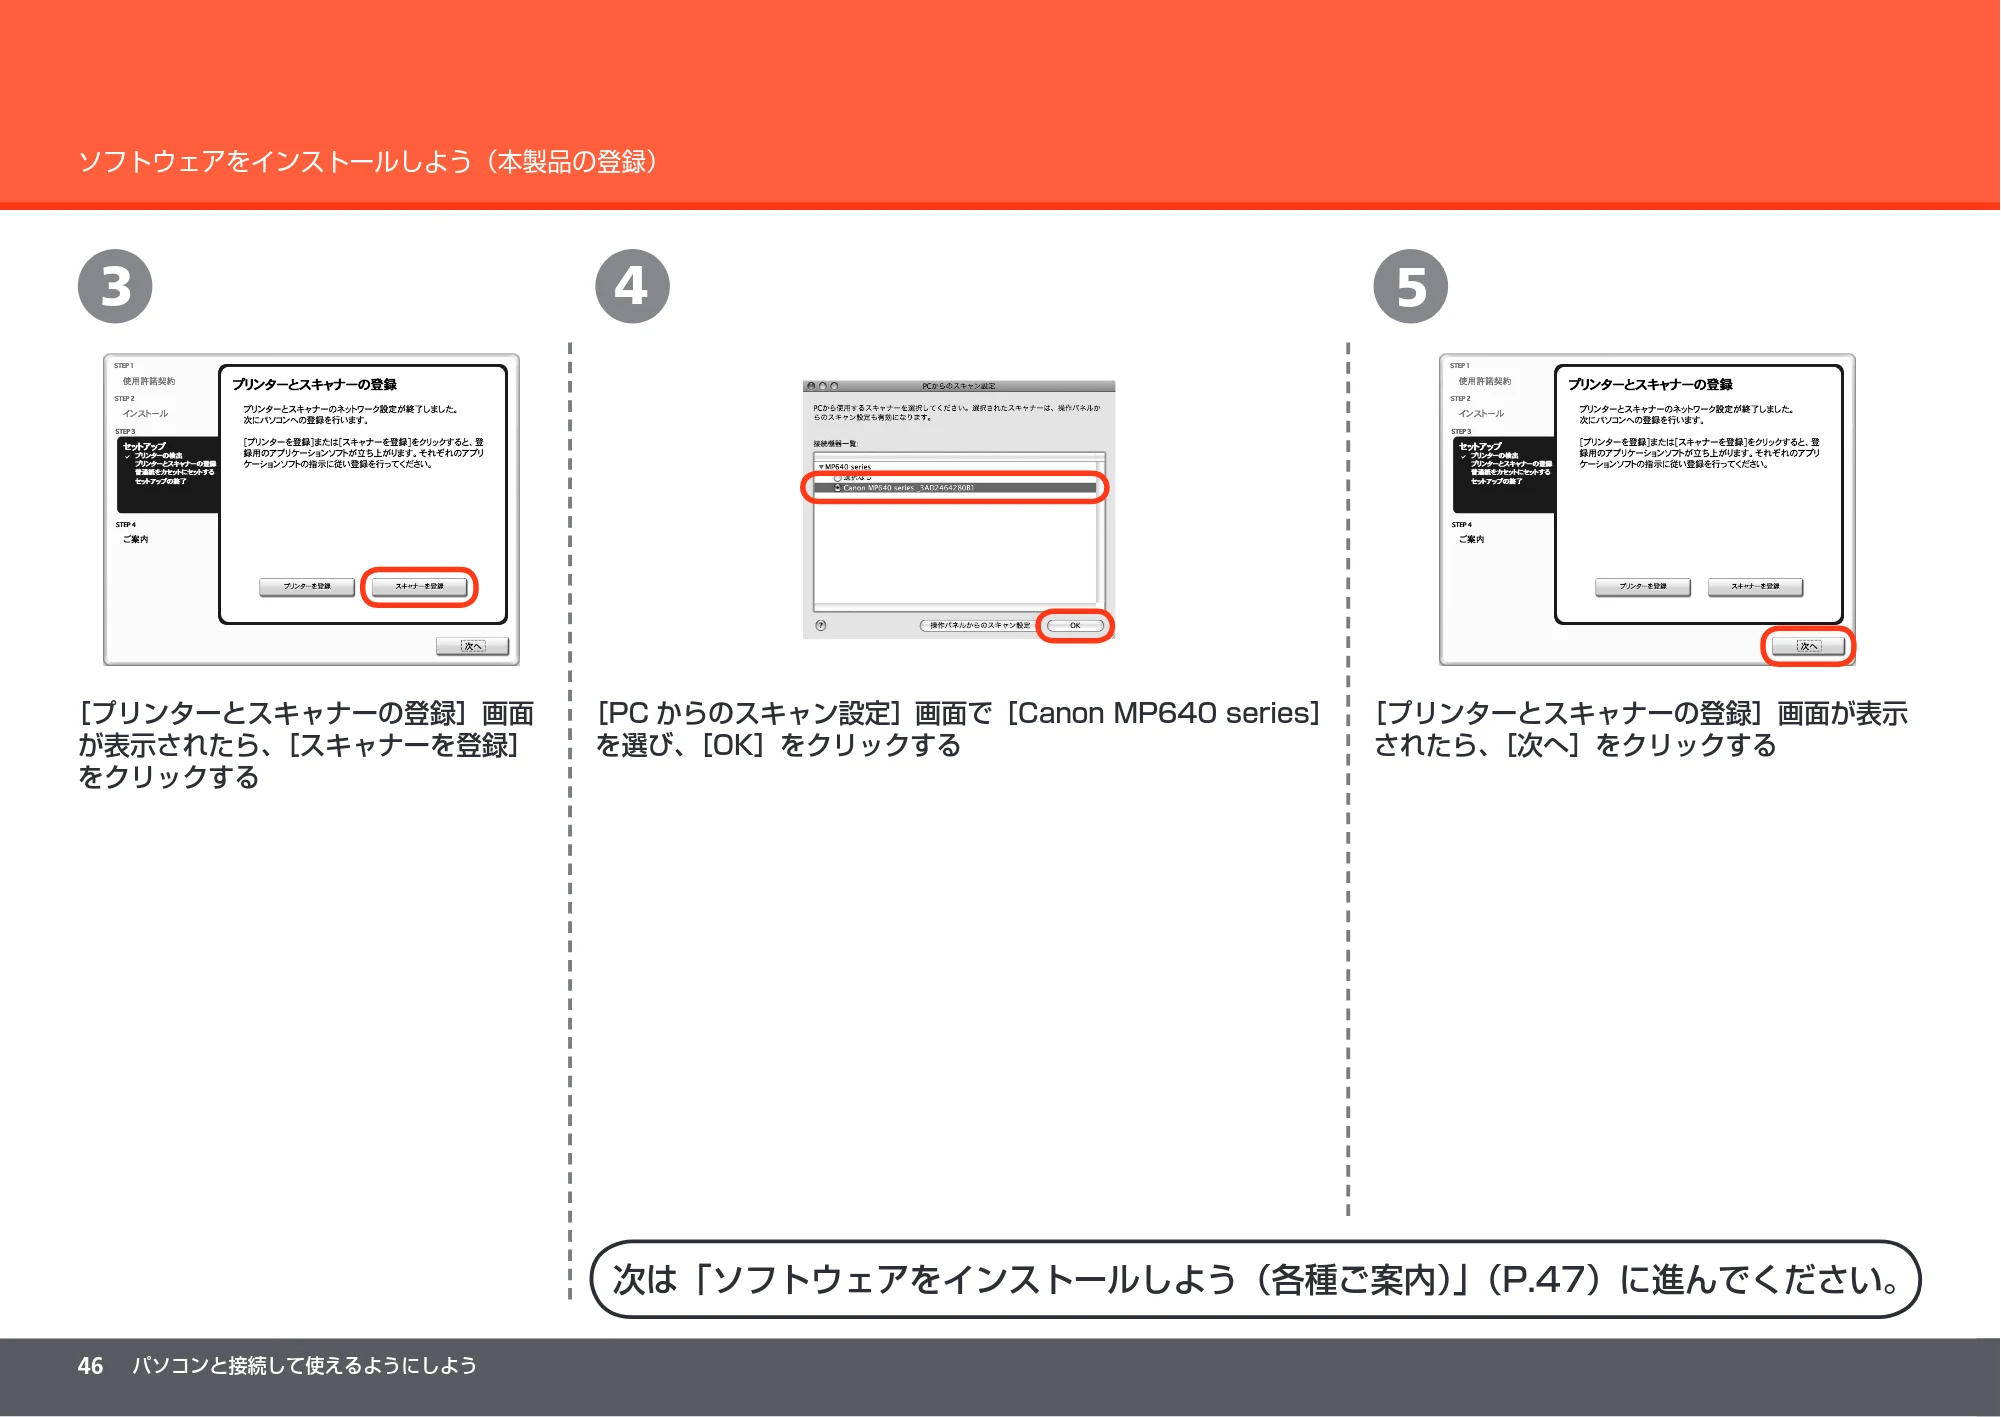The image size is (2001, 1417).
Task: Click the orange header title ソフトウェアをインストールしよう
Action: coord(368,161)
